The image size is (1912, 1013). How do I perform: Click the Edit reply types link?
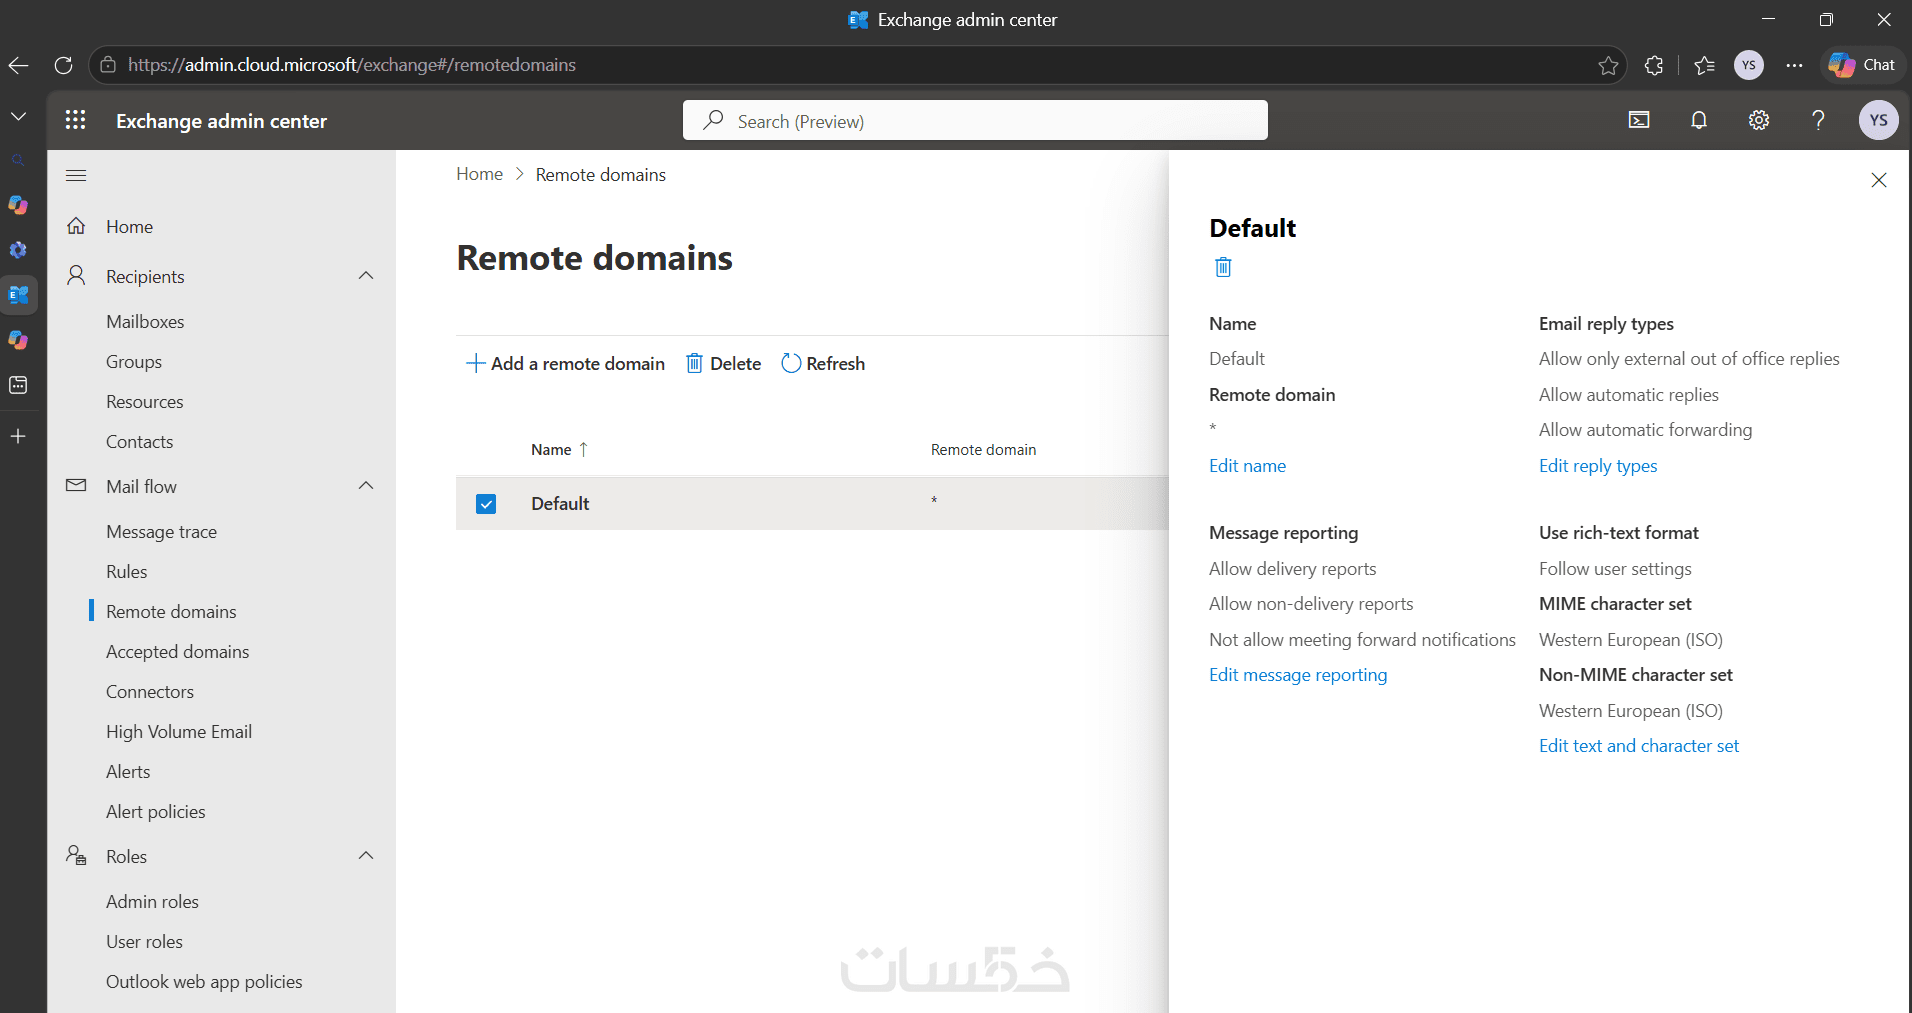click(x=1598, y=466)
